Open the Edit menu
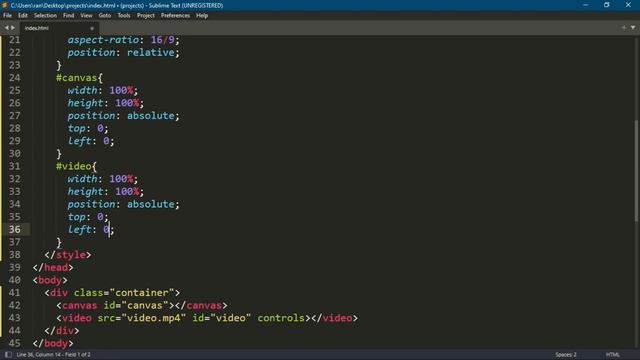Screen dimensions: 640x360 22,16
